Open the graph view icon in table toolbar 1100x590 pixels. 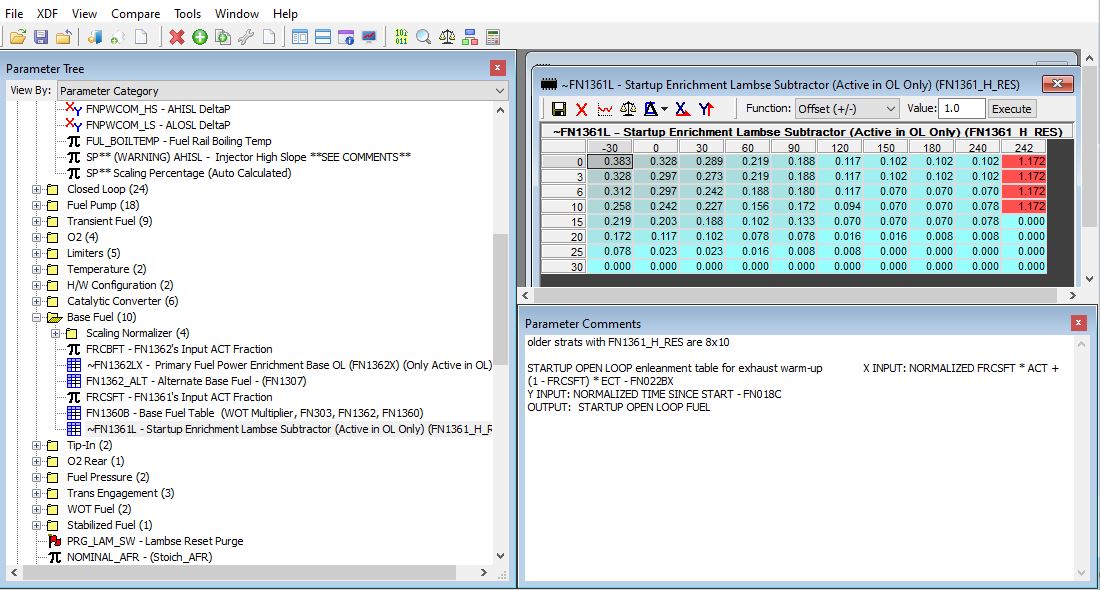605,108
